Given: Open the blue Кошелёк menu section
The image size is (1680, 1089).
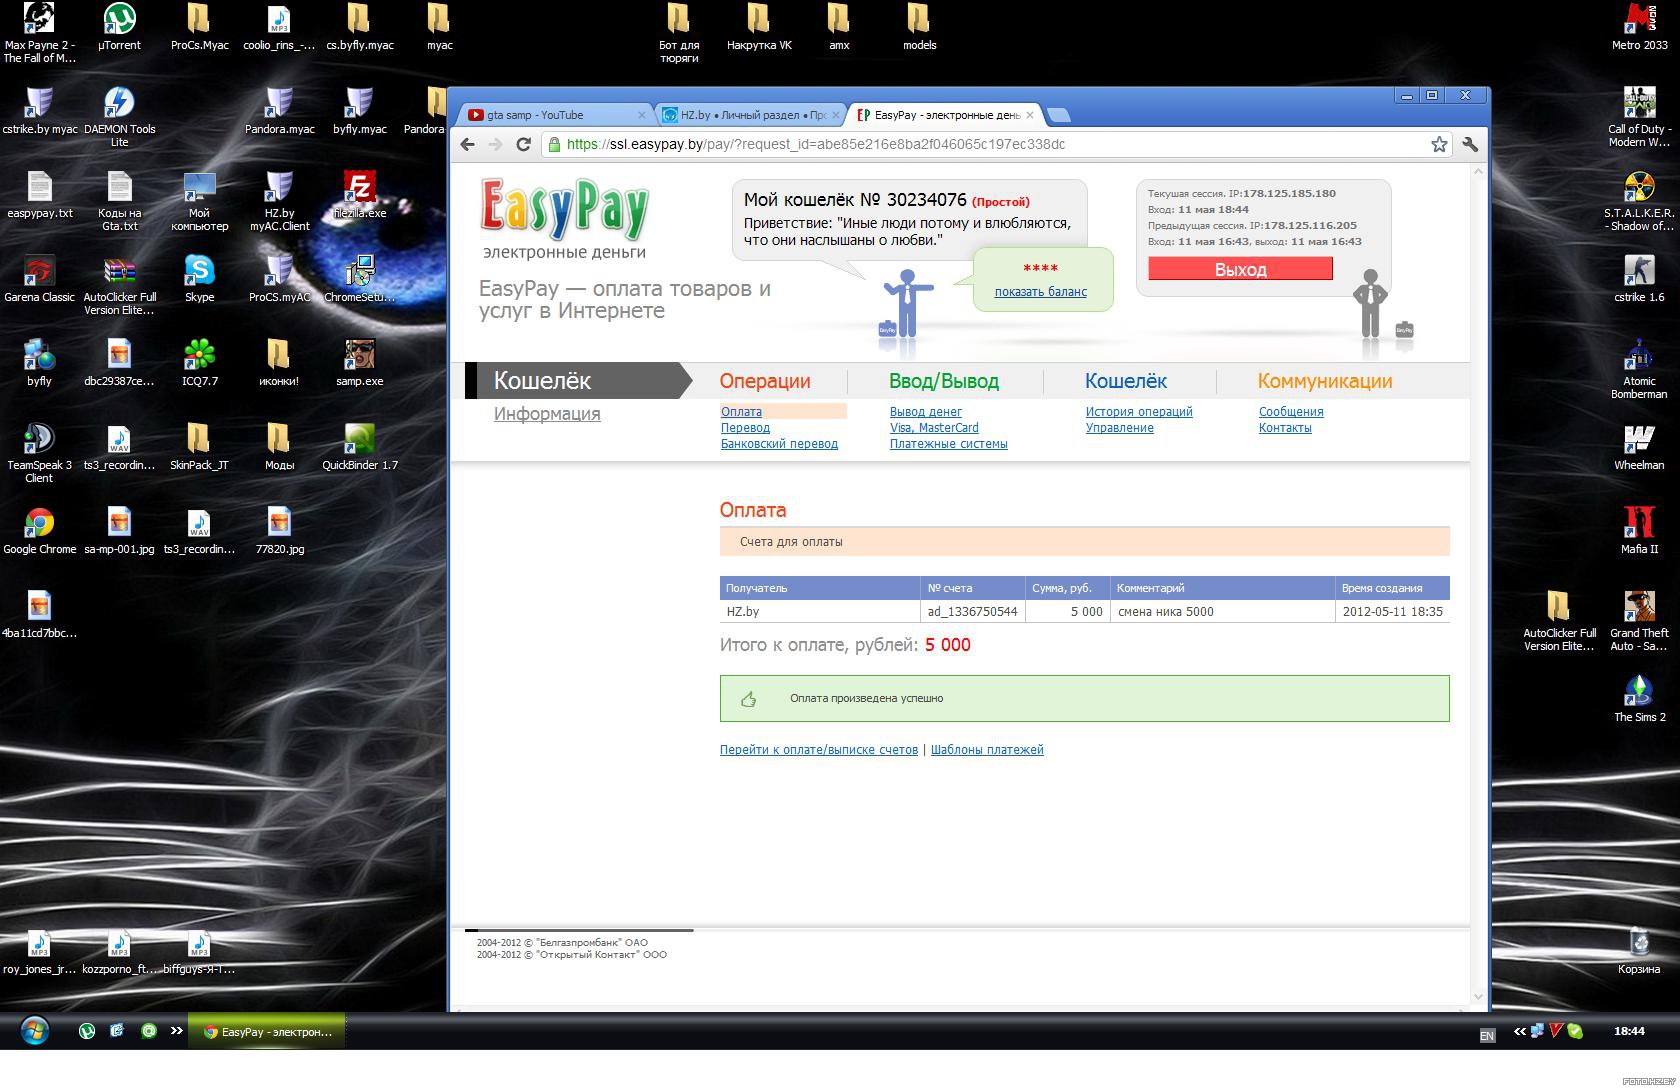Looking at the screenshot, I should (1126, 381).
